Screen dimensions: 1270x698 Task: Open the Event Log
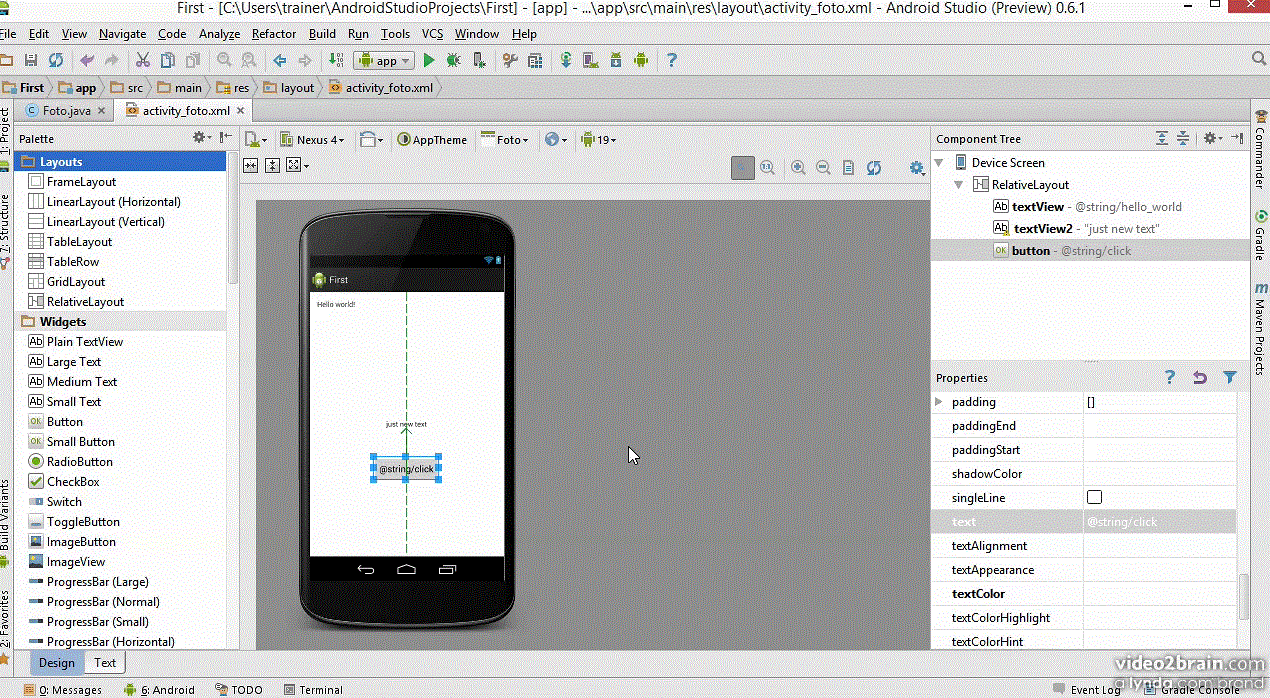1088,689
